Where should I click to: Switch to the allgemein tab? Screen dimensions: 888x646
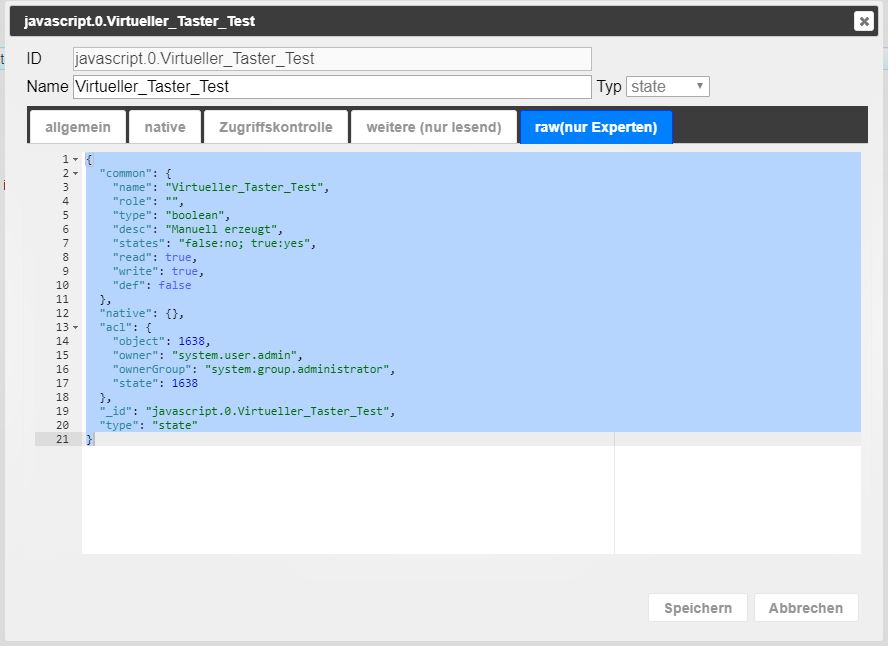[78, 128]
